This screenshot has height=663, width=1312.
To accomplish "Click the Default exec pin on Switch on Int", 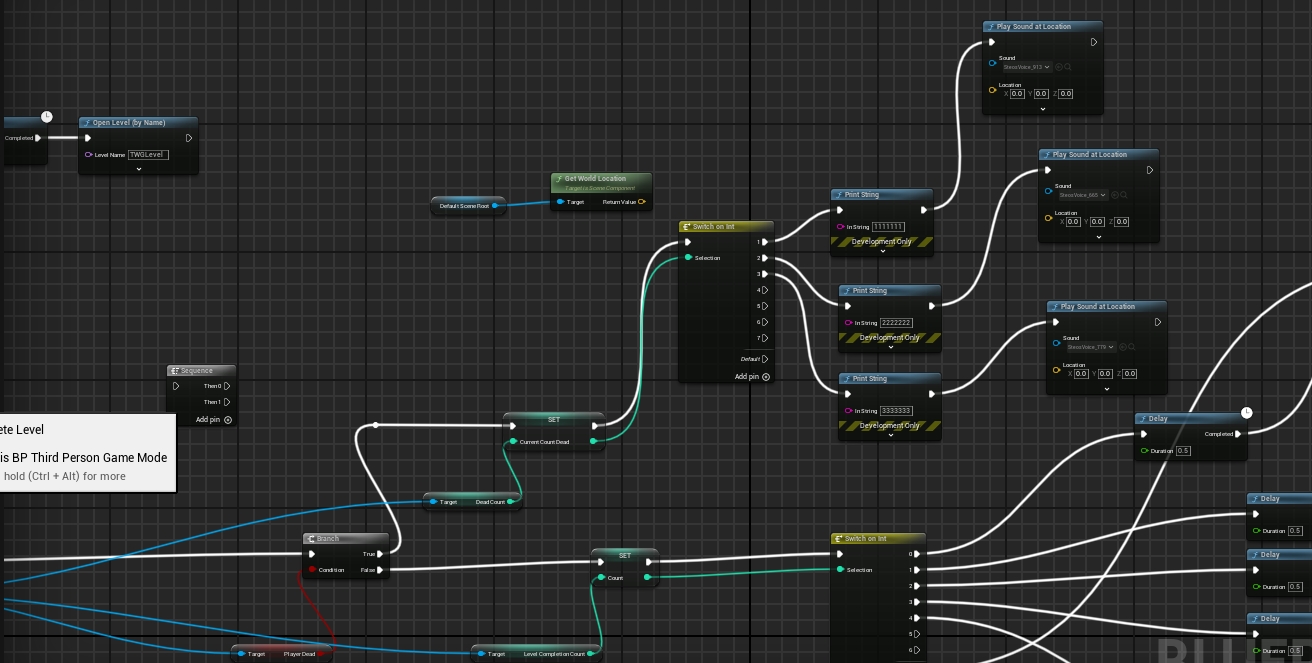I will tap(765, 359).
